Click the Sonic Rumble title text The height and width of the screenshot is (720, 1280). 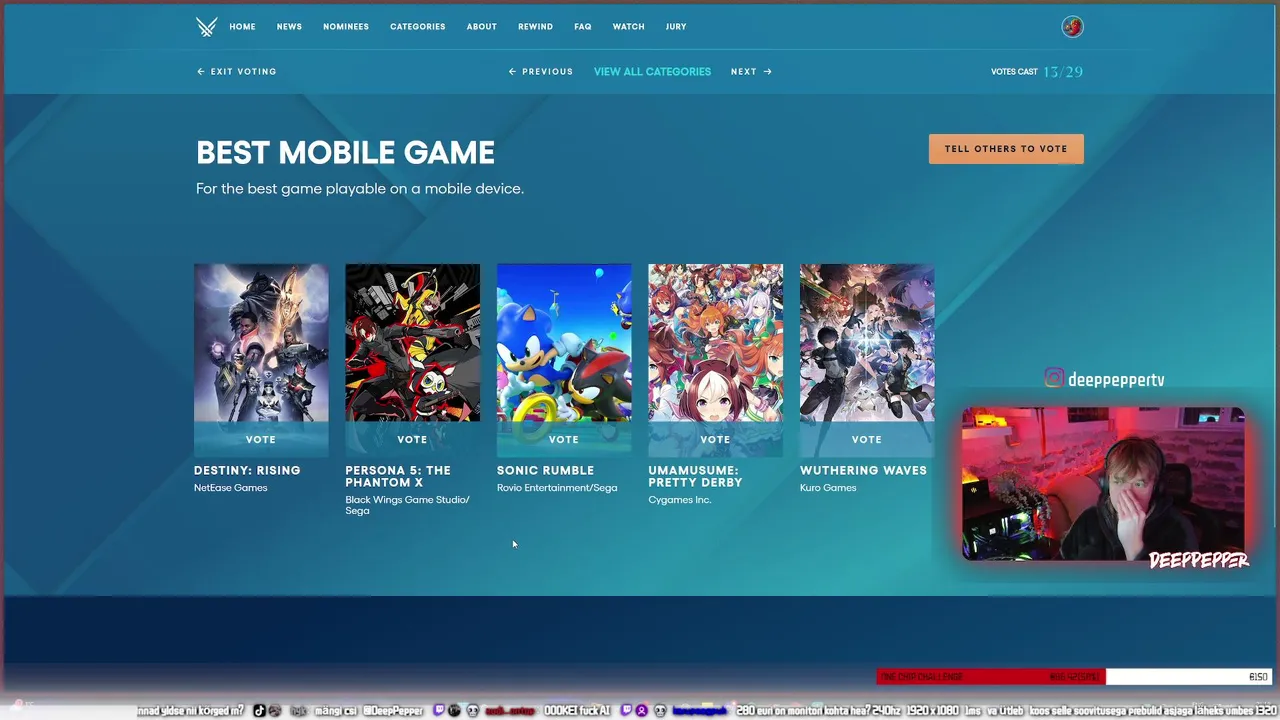pyautogui.click(x=545, y=470)
